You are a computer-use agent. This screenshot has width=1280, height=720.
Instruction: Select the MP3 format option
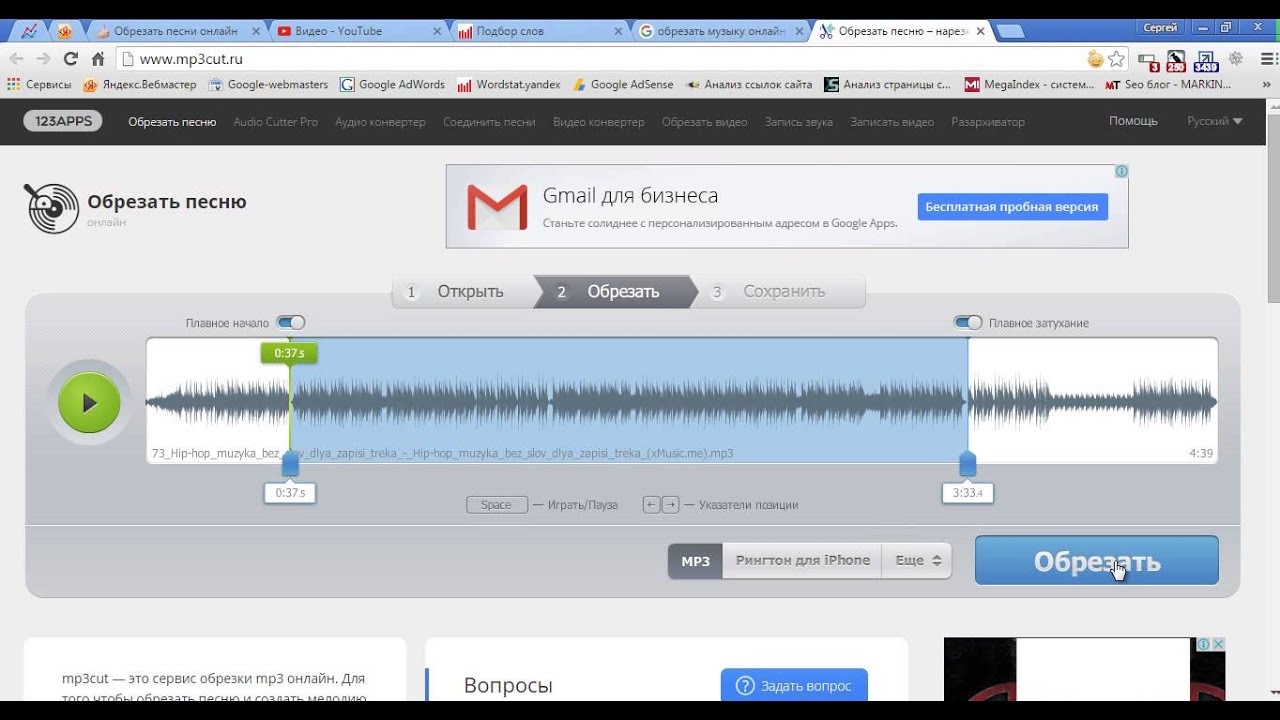click(x=695, y=561)
